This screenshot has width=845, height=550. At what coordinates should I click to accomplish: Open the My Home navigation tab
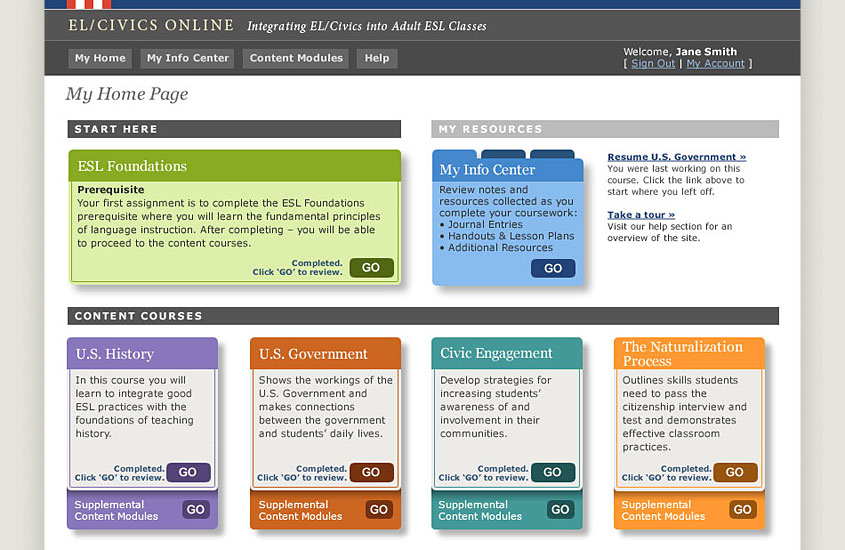coord(100,58)
